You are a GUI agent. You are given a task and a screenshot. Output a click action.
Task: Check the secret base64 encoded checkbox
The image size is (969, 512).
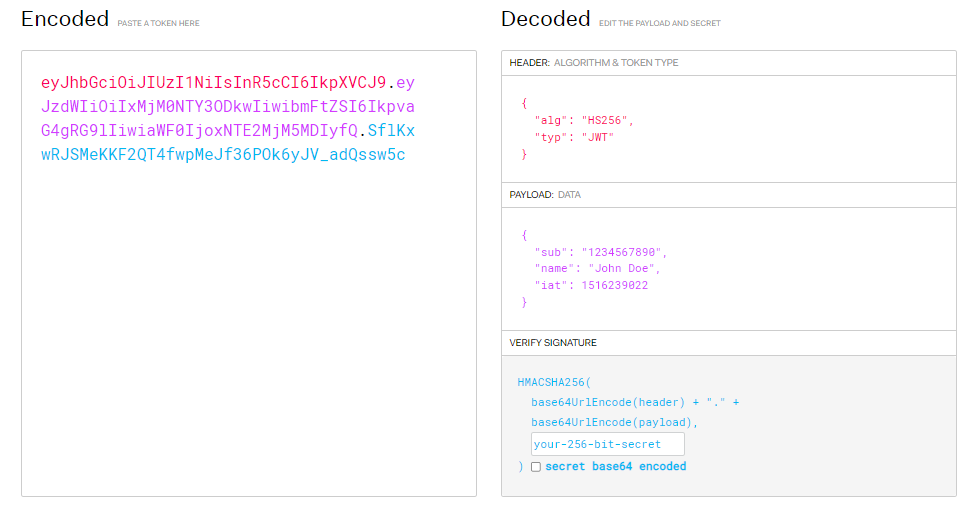click(536, 467)
